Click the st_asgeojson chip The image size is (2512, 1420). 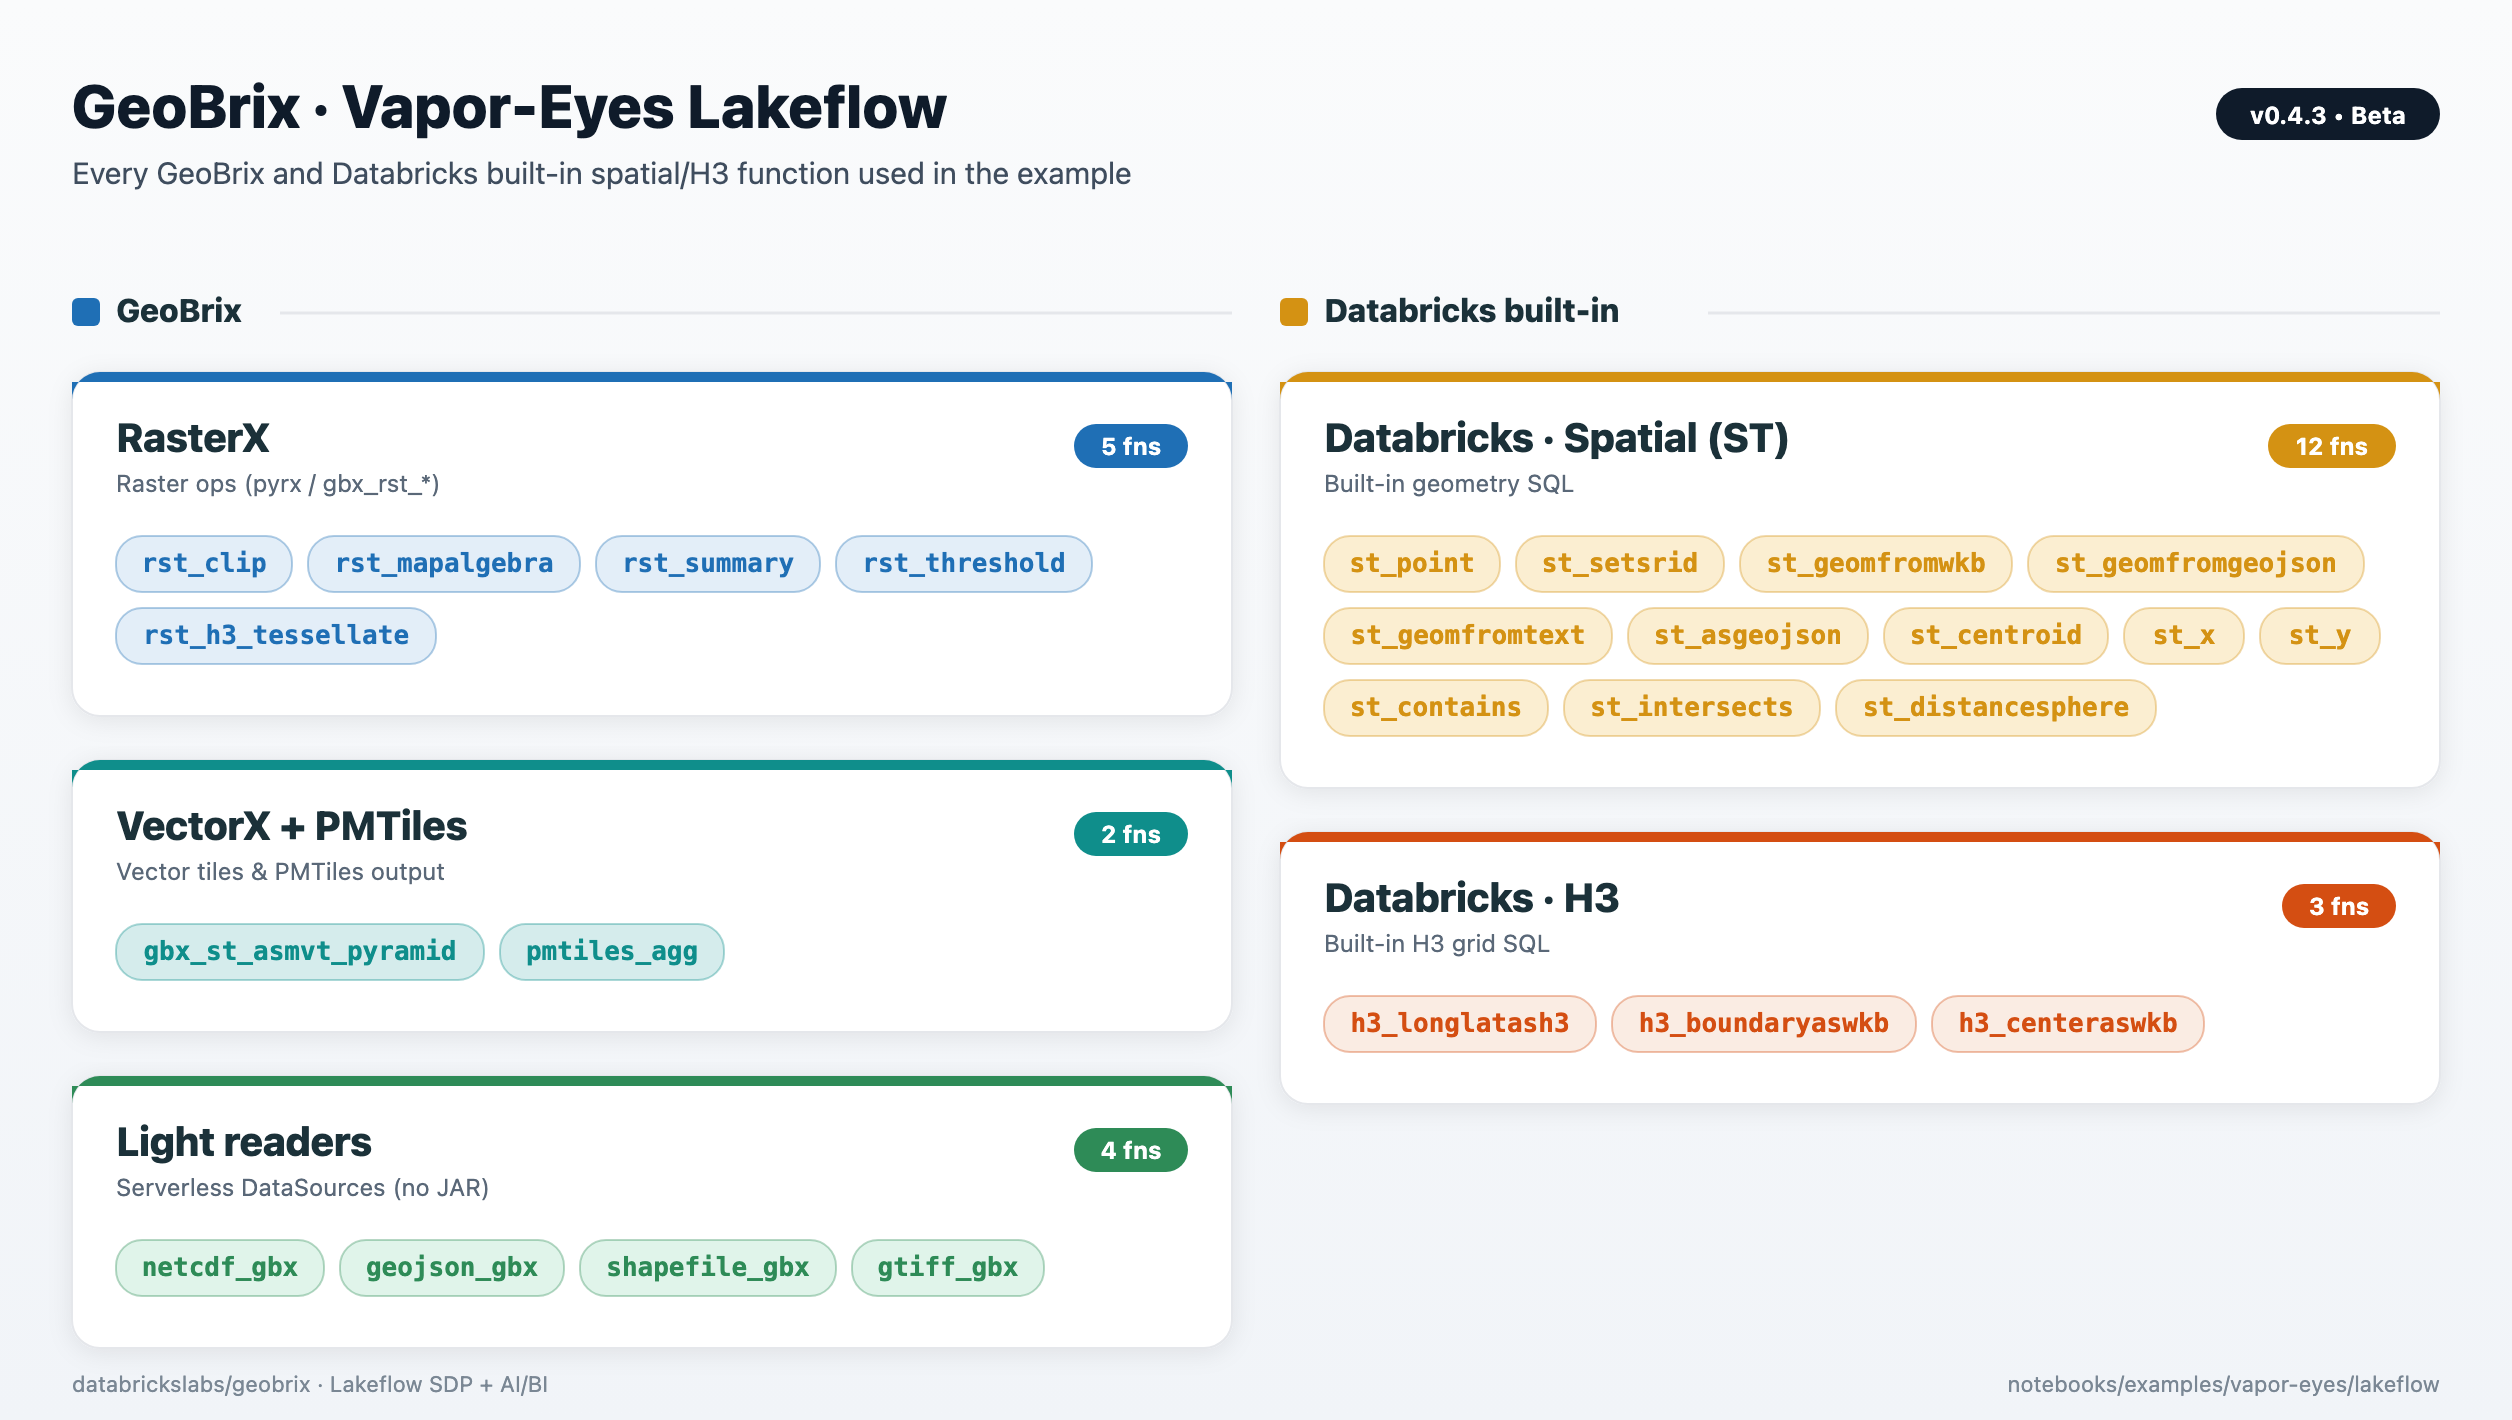1748,636
